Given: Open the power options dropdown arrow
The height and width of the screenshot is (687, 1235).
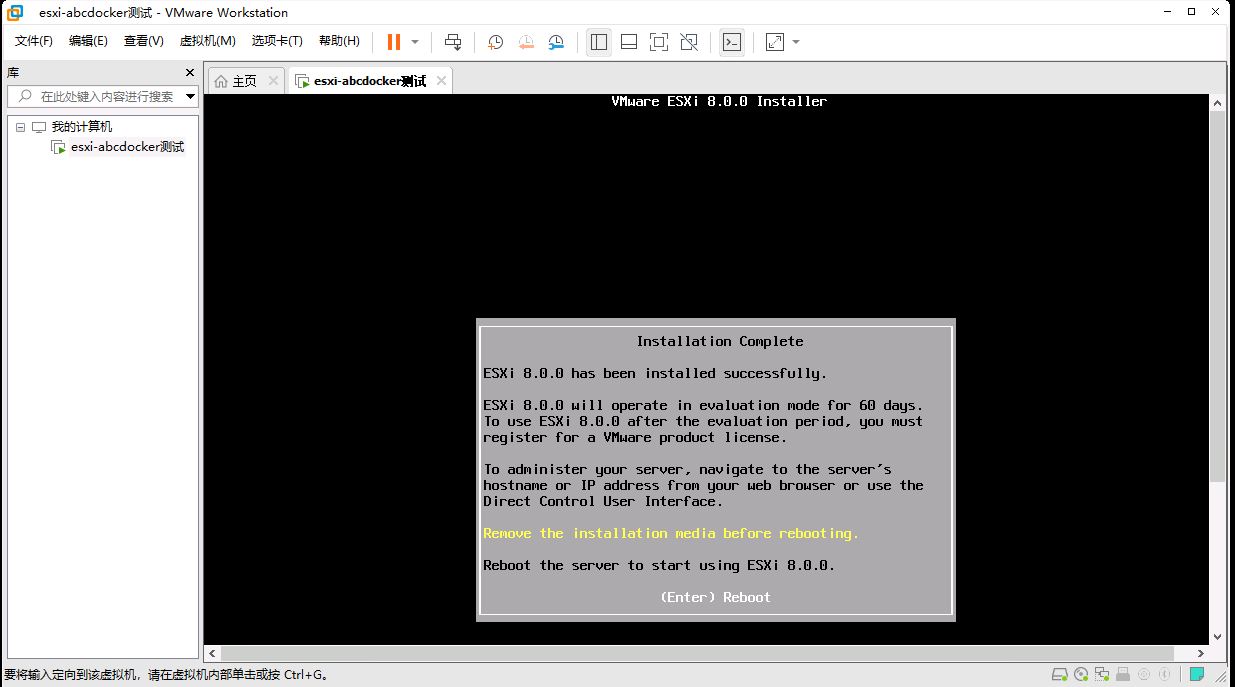Looking at the screenshot, I should [415, 42].
